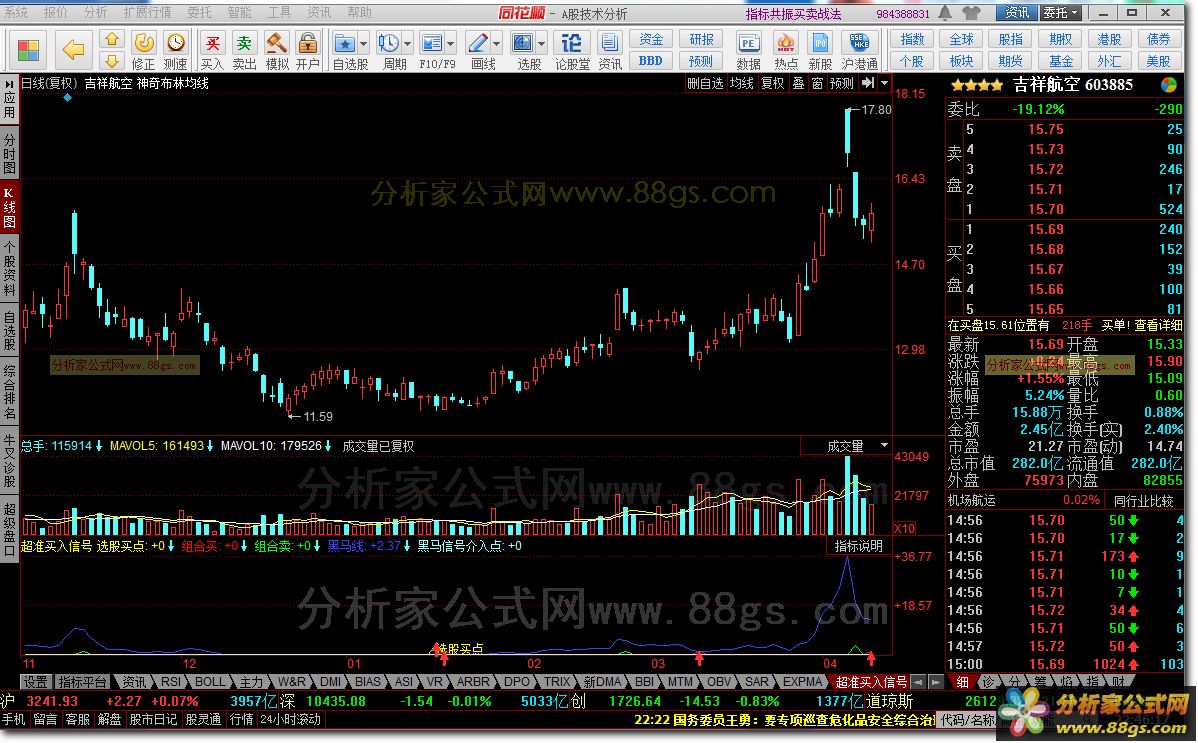Expand the 画线 dropdown arrow

496,44
